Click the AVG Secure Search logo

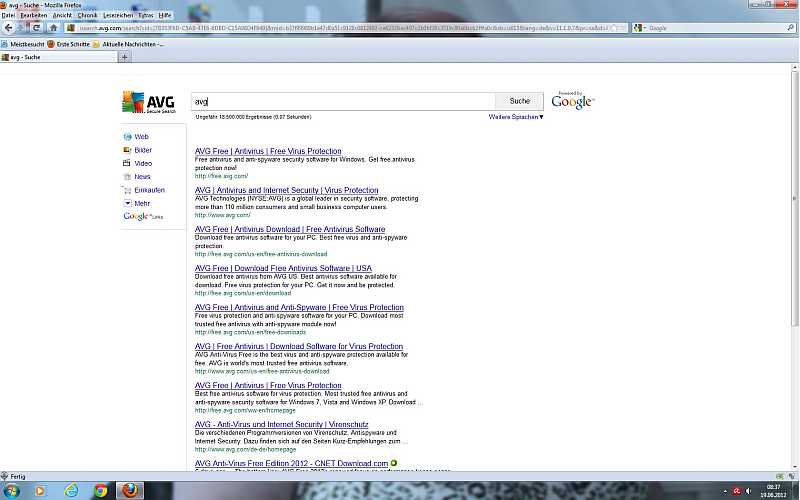[148, 102]
